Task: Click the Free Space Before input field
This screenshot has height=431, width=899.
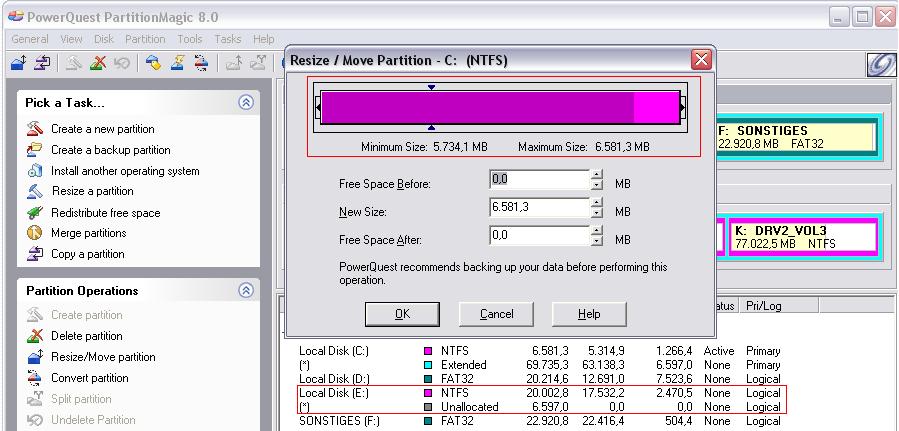Action: [540, 179]
